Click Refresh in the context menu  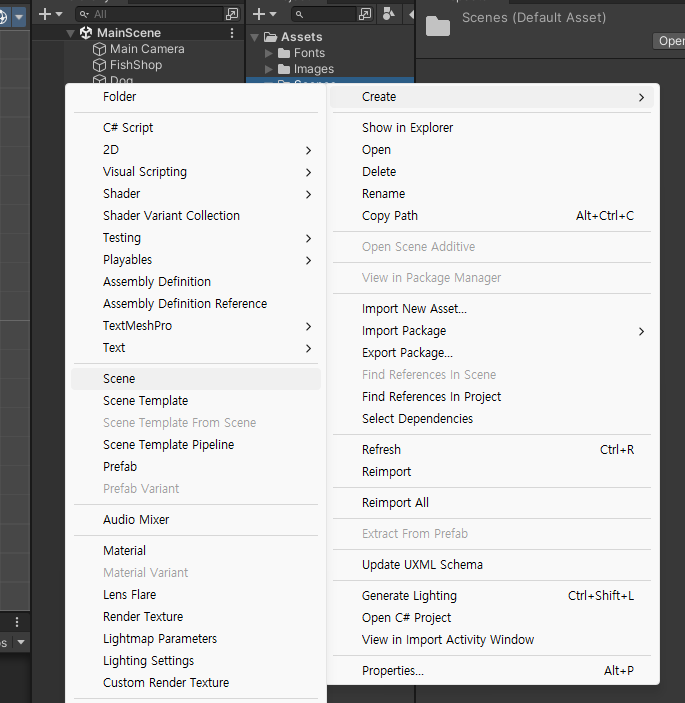492,450
